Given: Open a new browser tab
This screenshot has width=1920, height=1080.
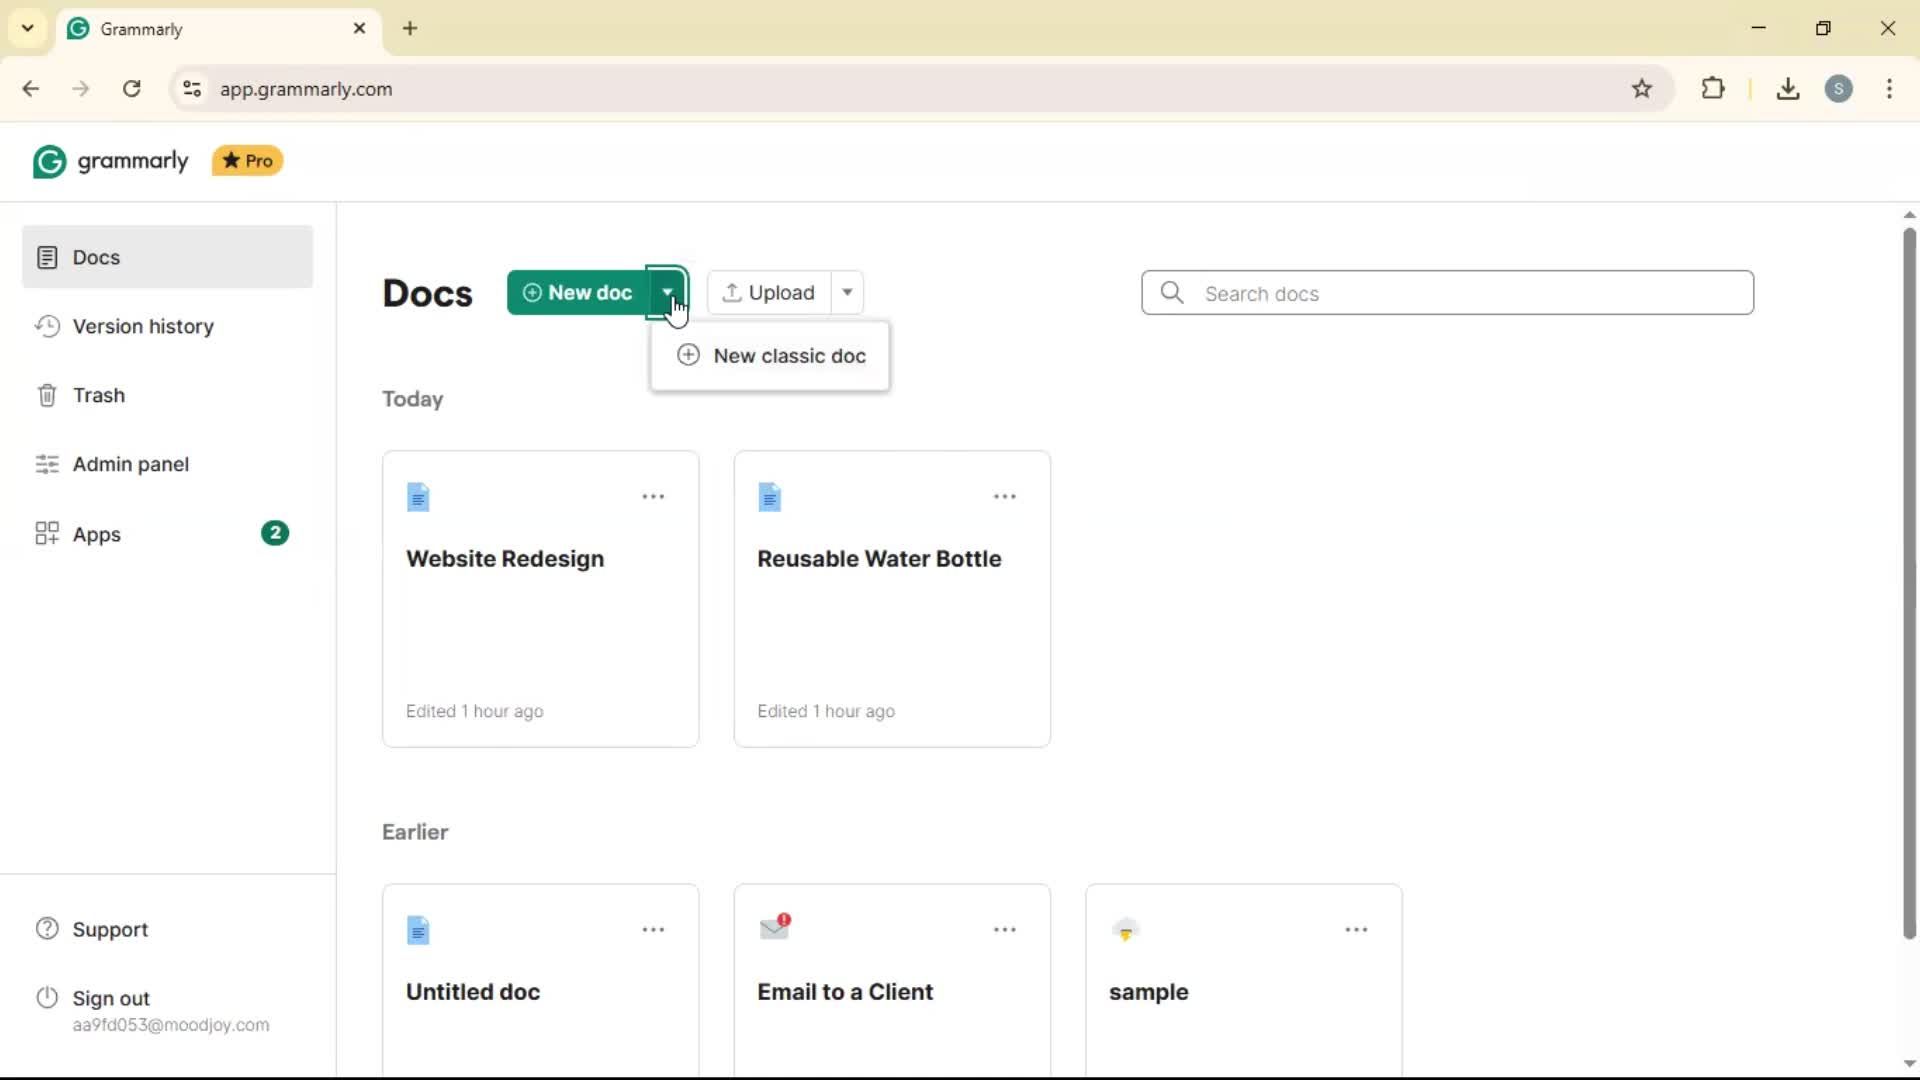Looking at the screenshot, I should [x=410, y=29].
